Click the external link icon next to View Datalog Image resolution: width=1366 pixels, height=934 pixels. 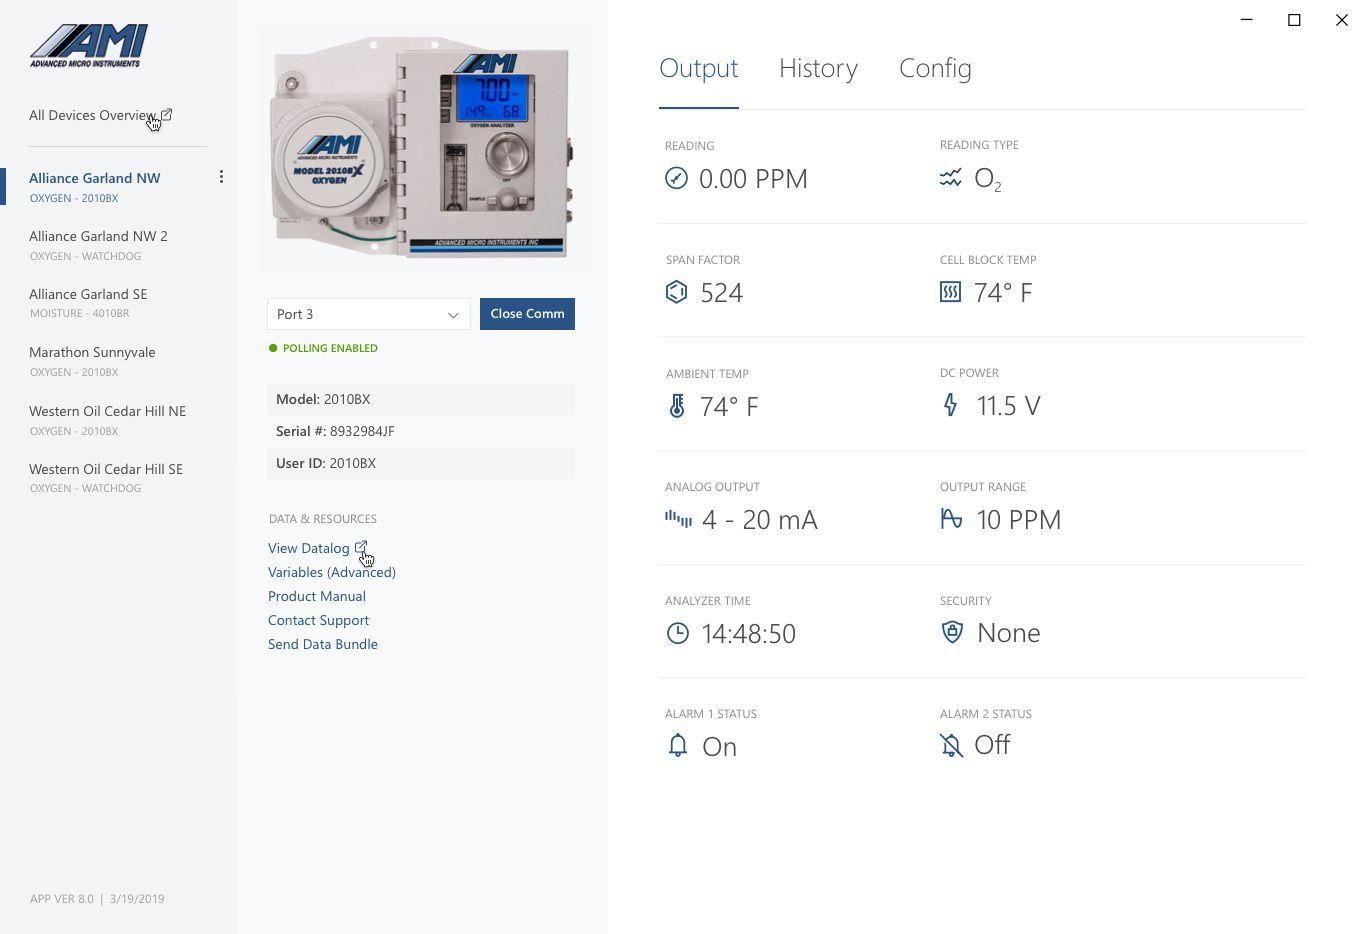pos(361,547)
